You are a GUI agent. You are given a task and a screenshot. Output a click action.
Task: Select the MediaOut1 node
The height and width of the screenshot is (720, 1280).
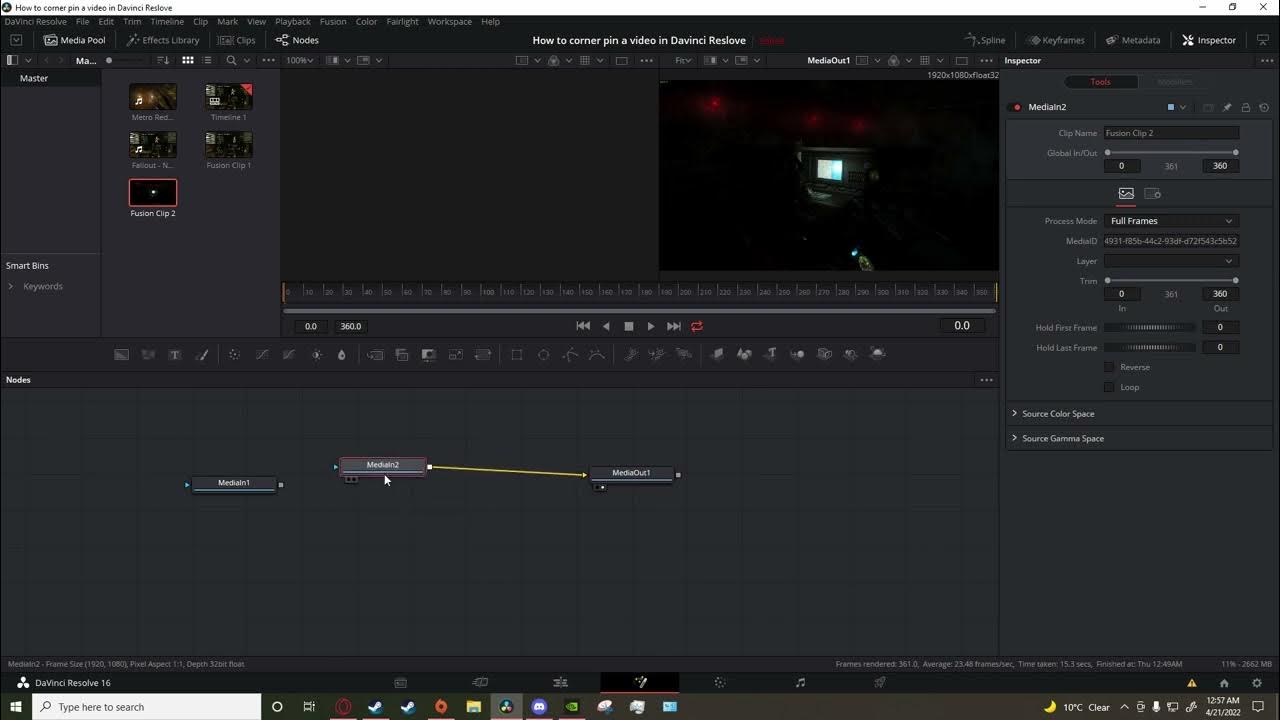click(631, 473)
